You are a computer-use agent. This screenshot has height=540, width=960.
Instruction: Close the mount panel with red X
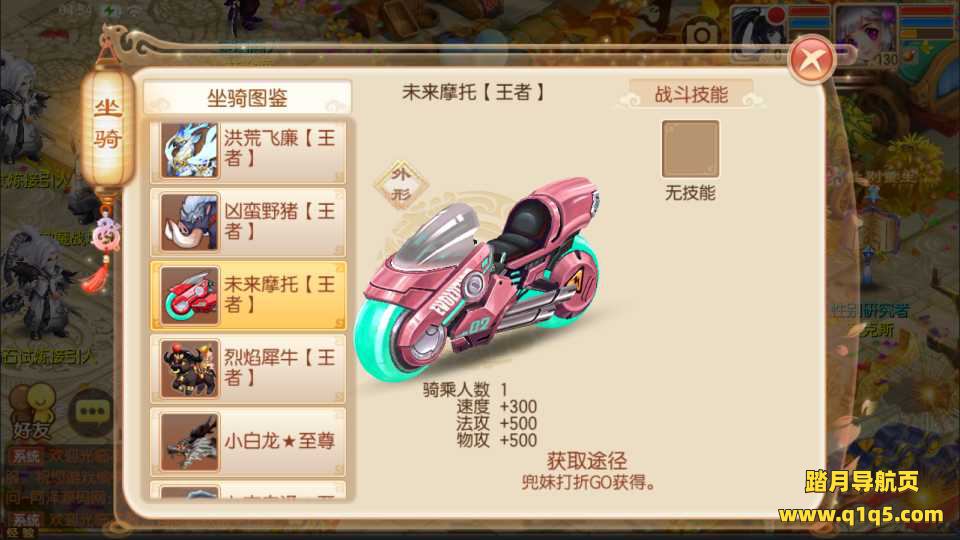click(812, 60)
